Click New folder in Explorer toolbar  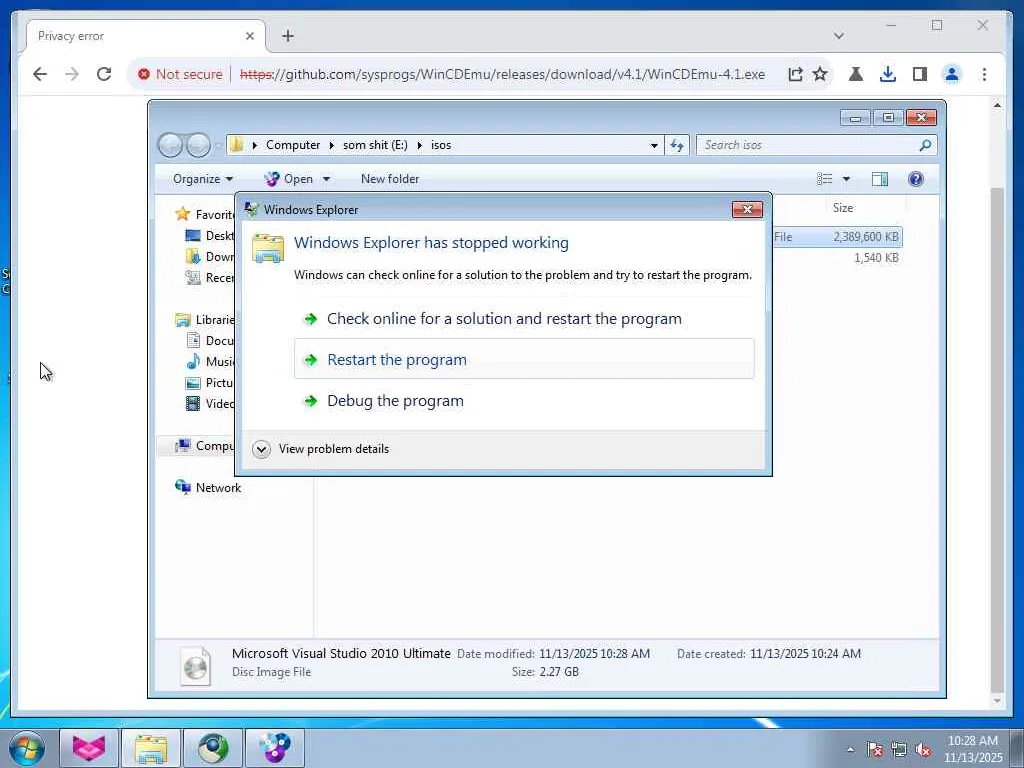click(390, 179)
